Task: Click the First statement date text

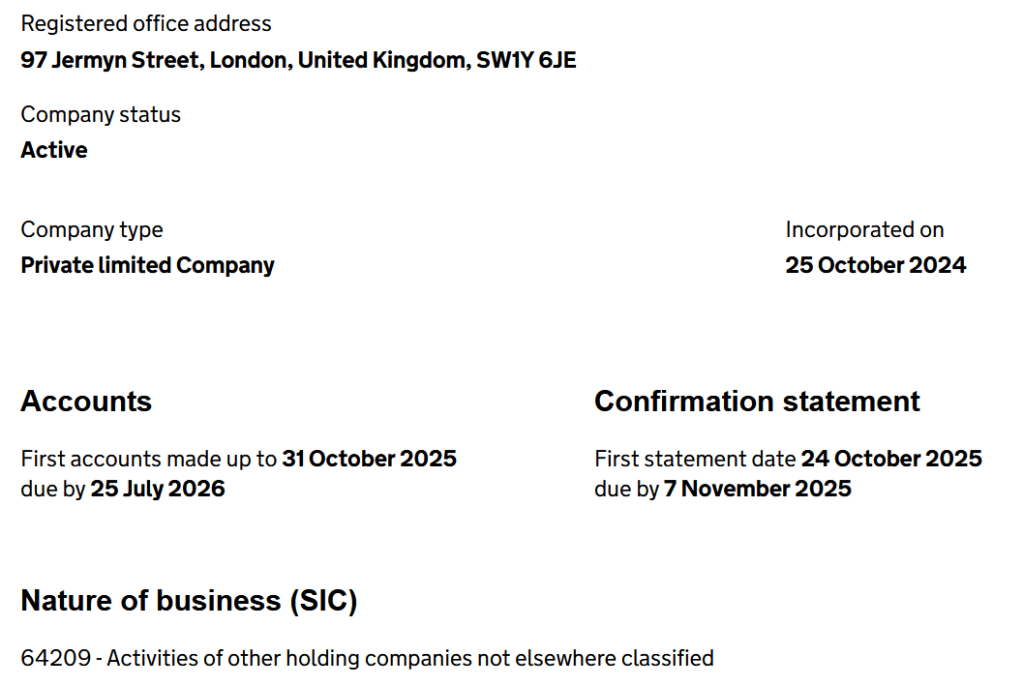Action: (695, 459)
